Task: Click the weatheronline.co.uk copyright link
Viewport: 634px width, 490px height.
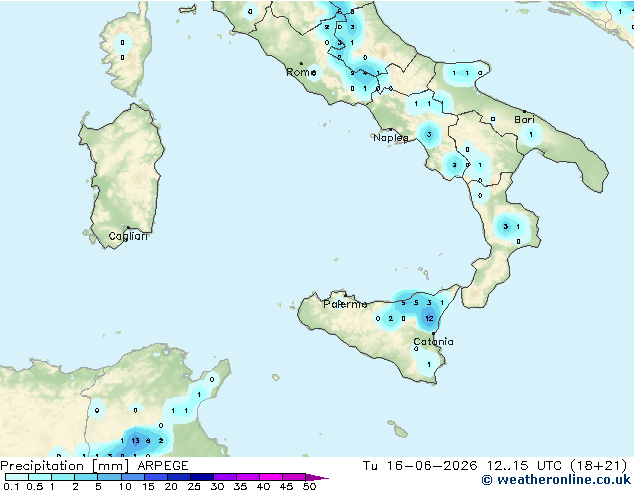Action: [x=556, y=480]
